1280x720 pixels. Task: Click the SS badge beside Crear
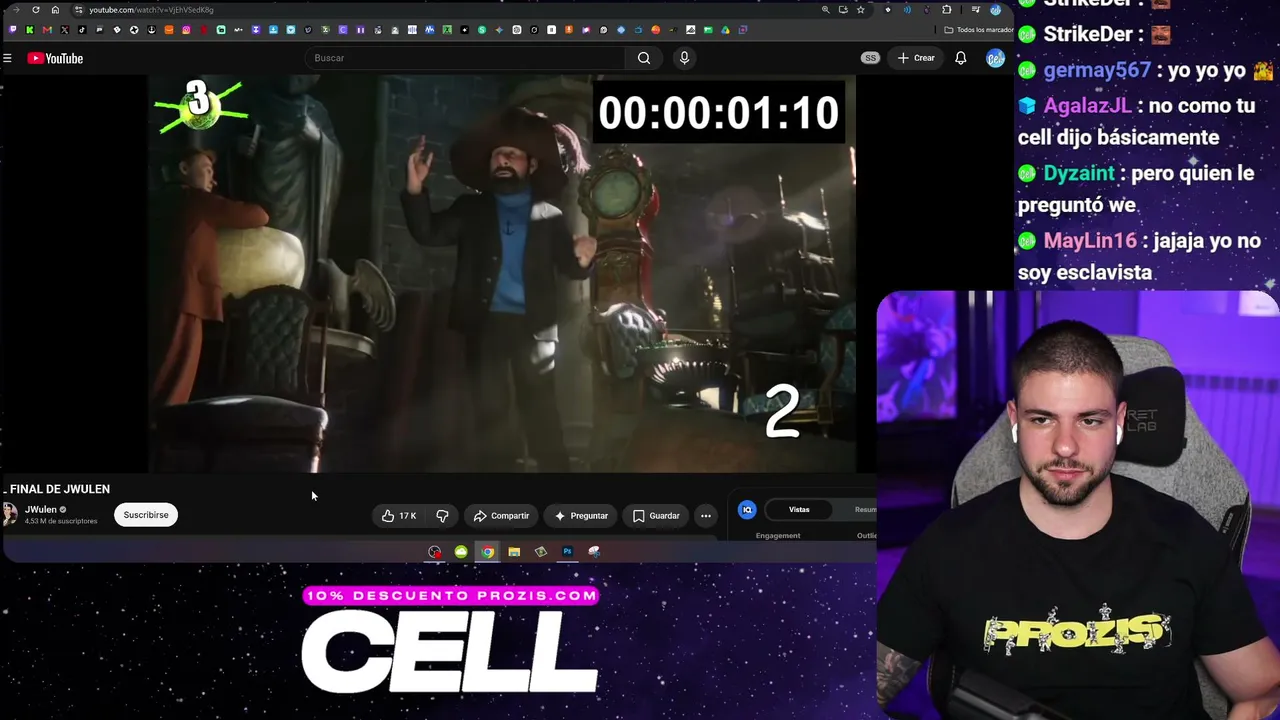click(x=870, y=58)
